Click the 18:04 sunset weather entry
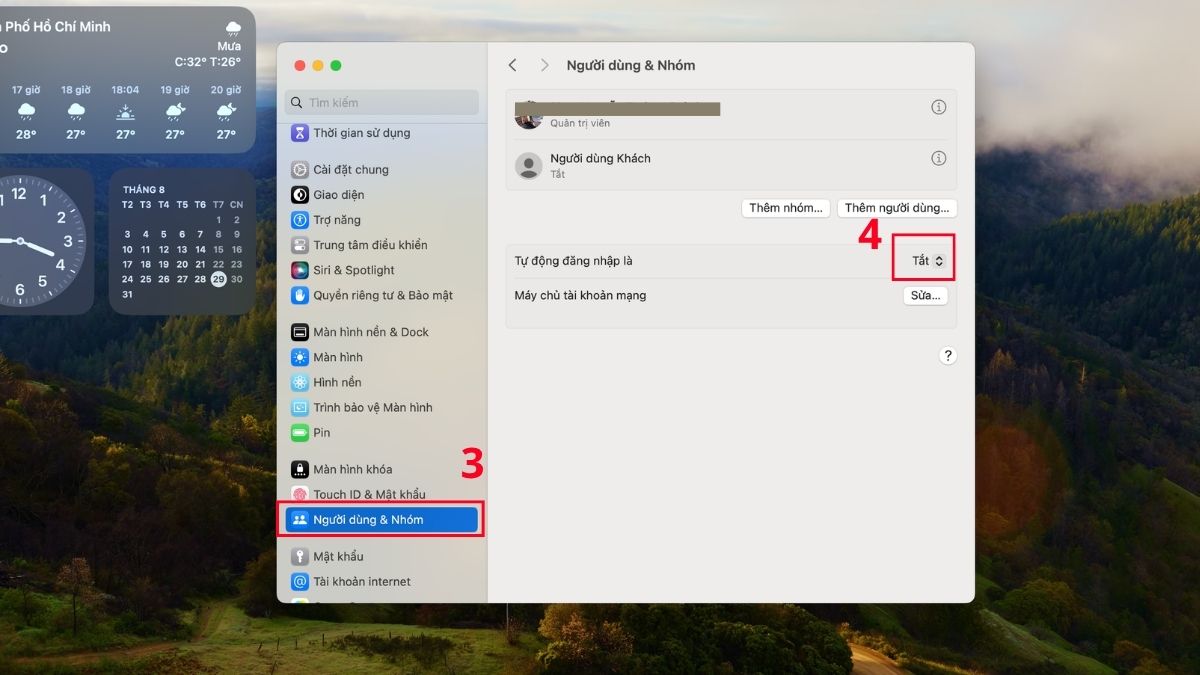1200x675 pixels. click(125, 112)
